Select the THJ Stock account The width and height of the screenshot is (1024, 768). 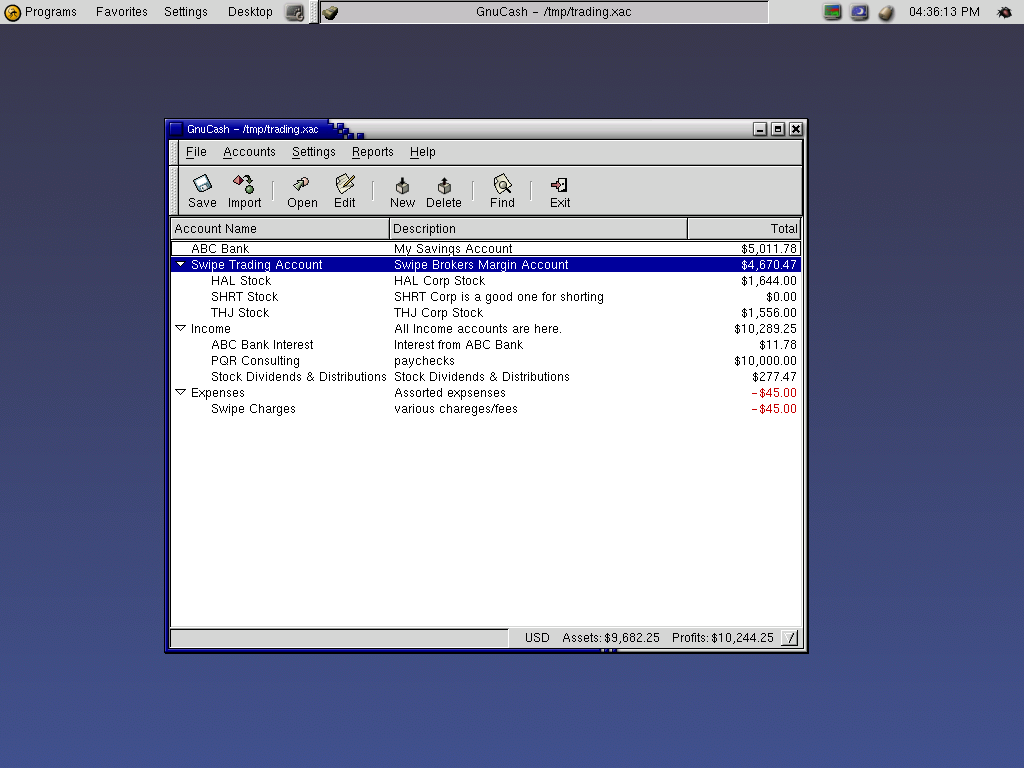486,312
